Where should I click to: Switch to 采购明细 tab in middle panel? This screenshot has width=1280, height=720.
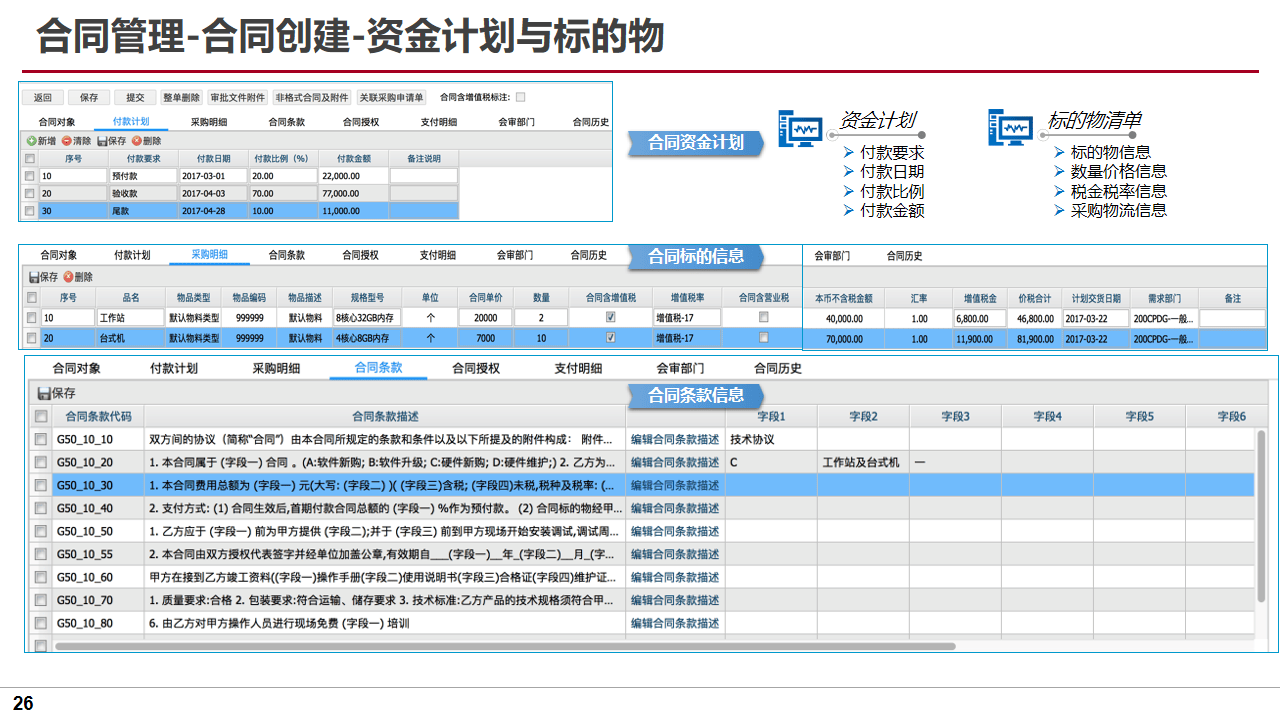click(x=209, y=255)
